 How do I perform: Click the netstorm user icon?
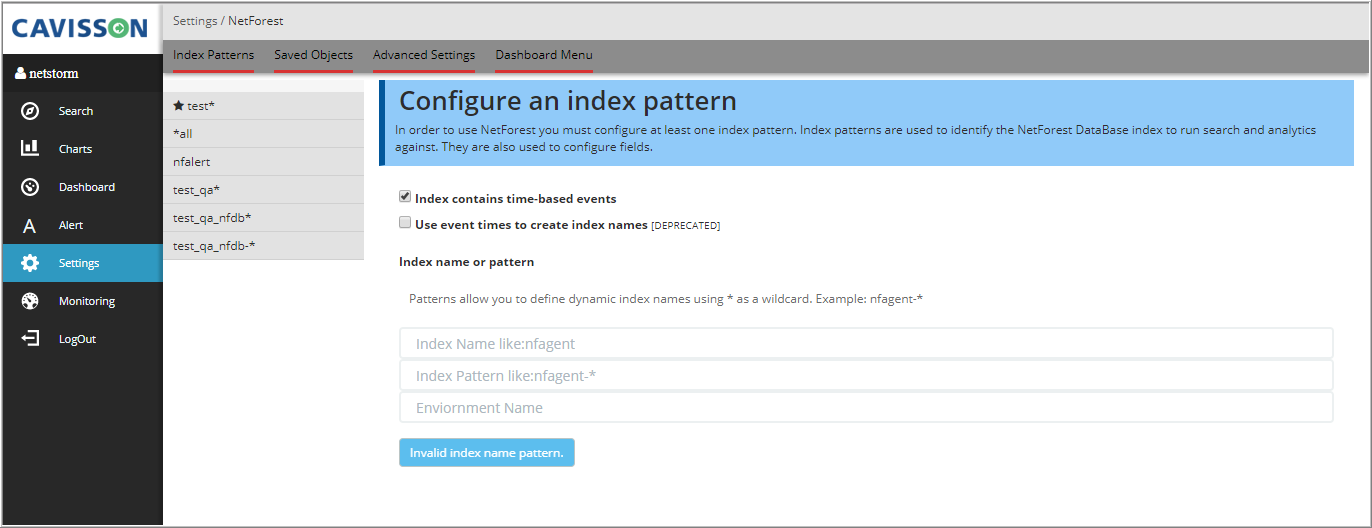coord(19,74)
